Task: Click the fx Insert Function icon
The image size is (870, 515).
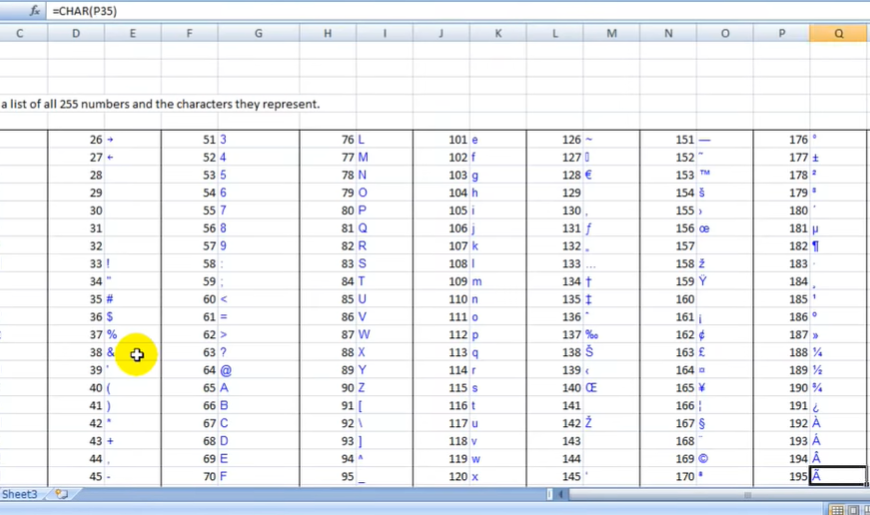Action: coord(34,11)
